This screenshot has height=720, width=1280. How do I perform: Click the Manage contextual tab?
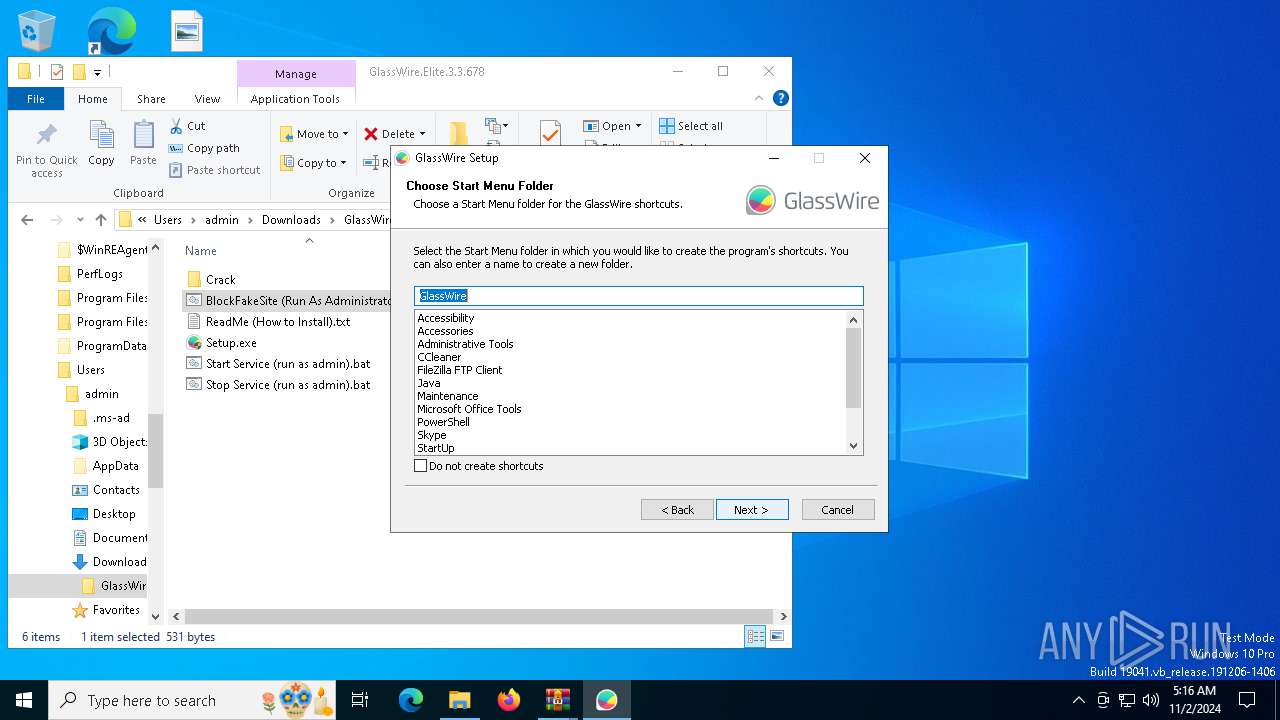[296, 74]
